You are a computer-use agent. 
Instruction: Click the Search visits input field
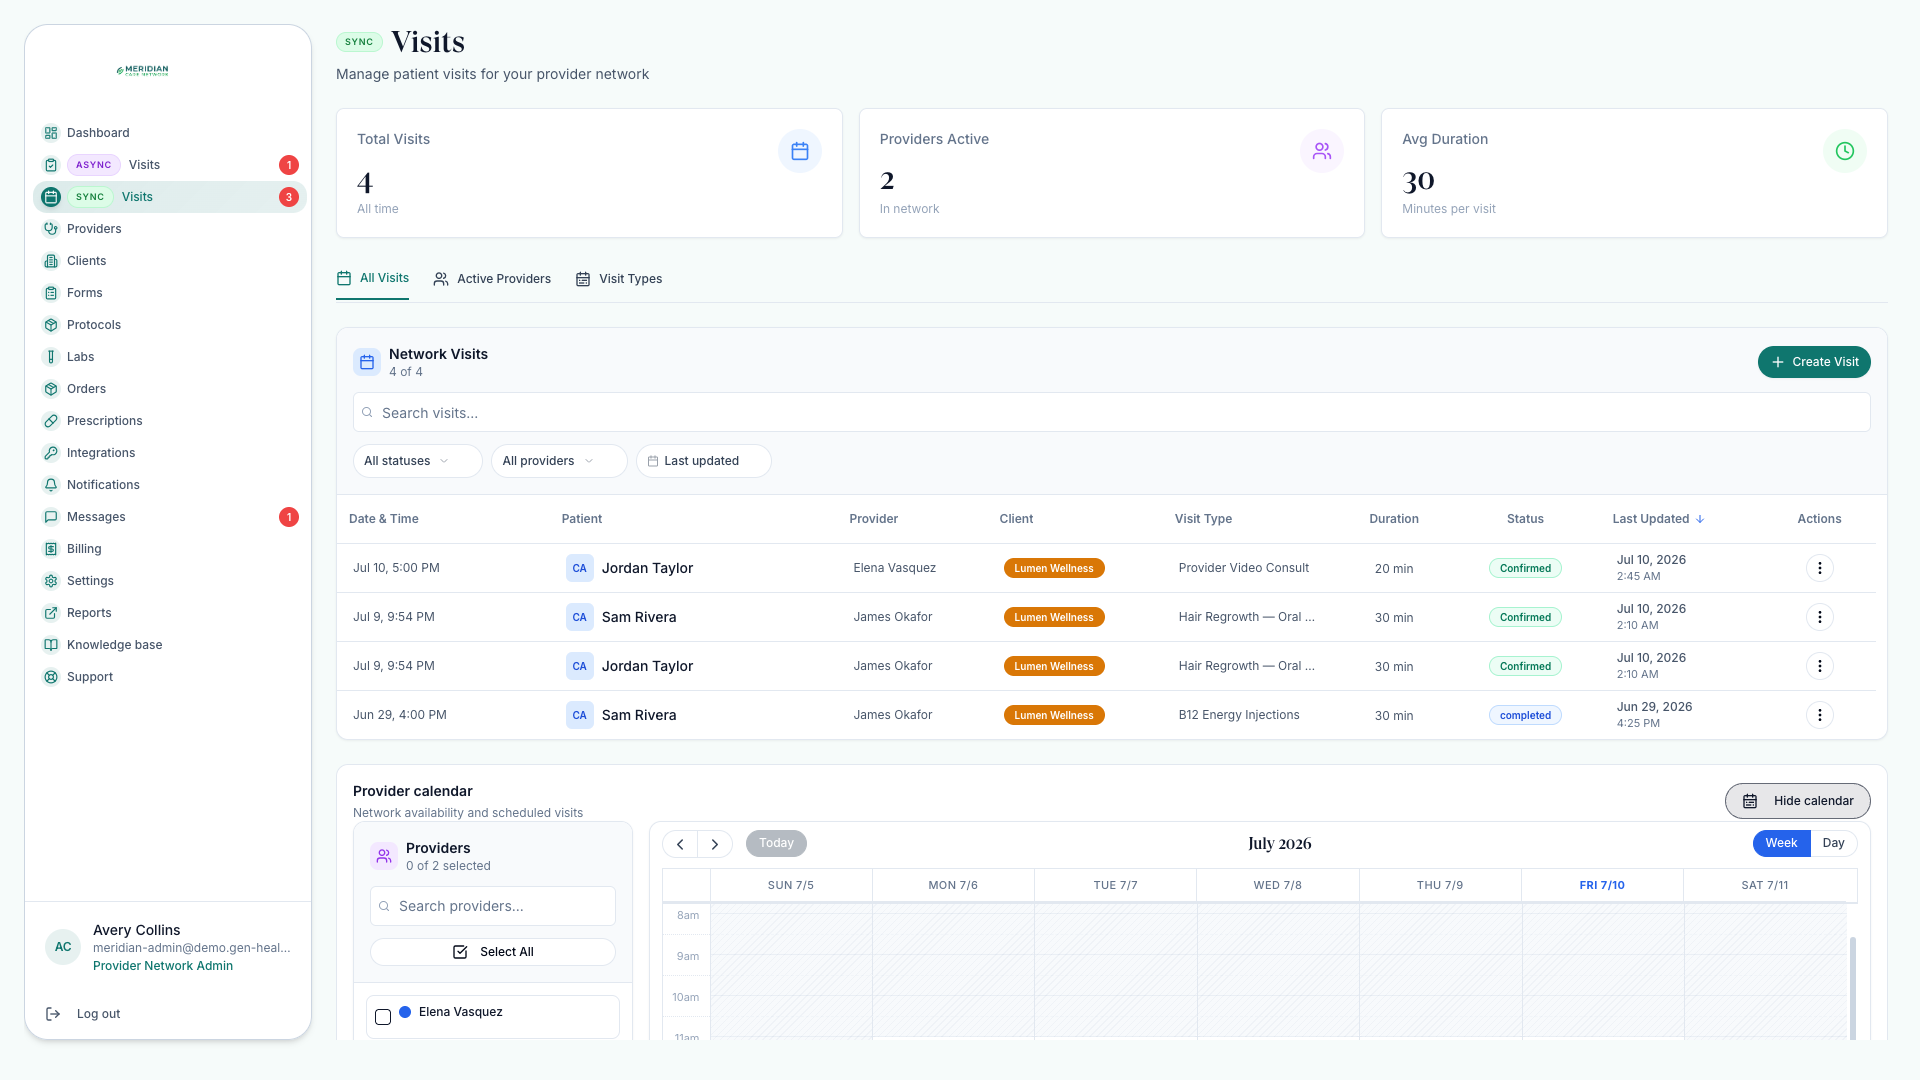coord(1111,412)
